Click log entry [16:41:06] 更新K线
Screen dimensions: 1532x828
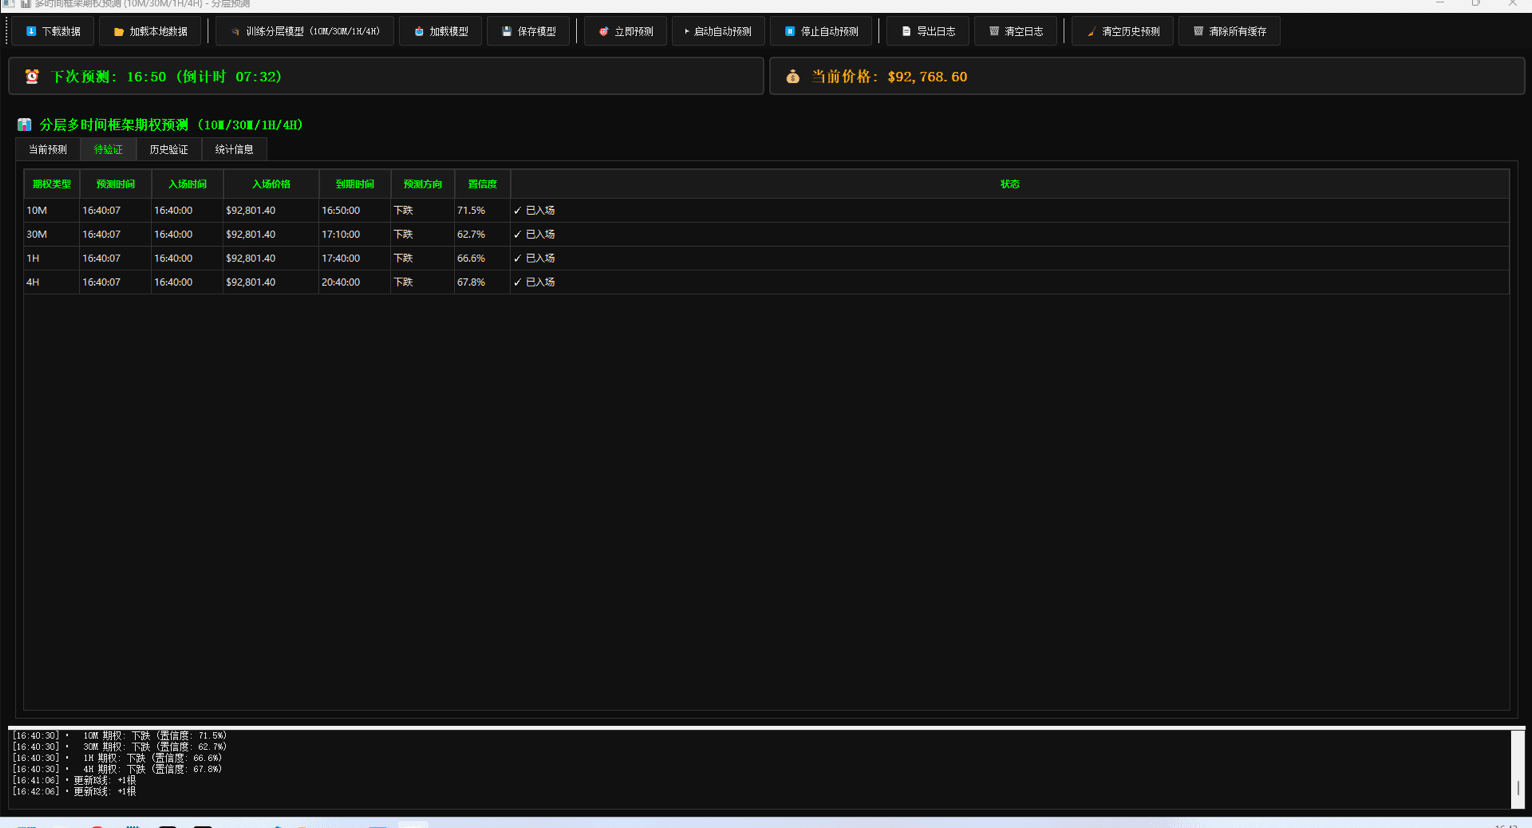(74, 780)
